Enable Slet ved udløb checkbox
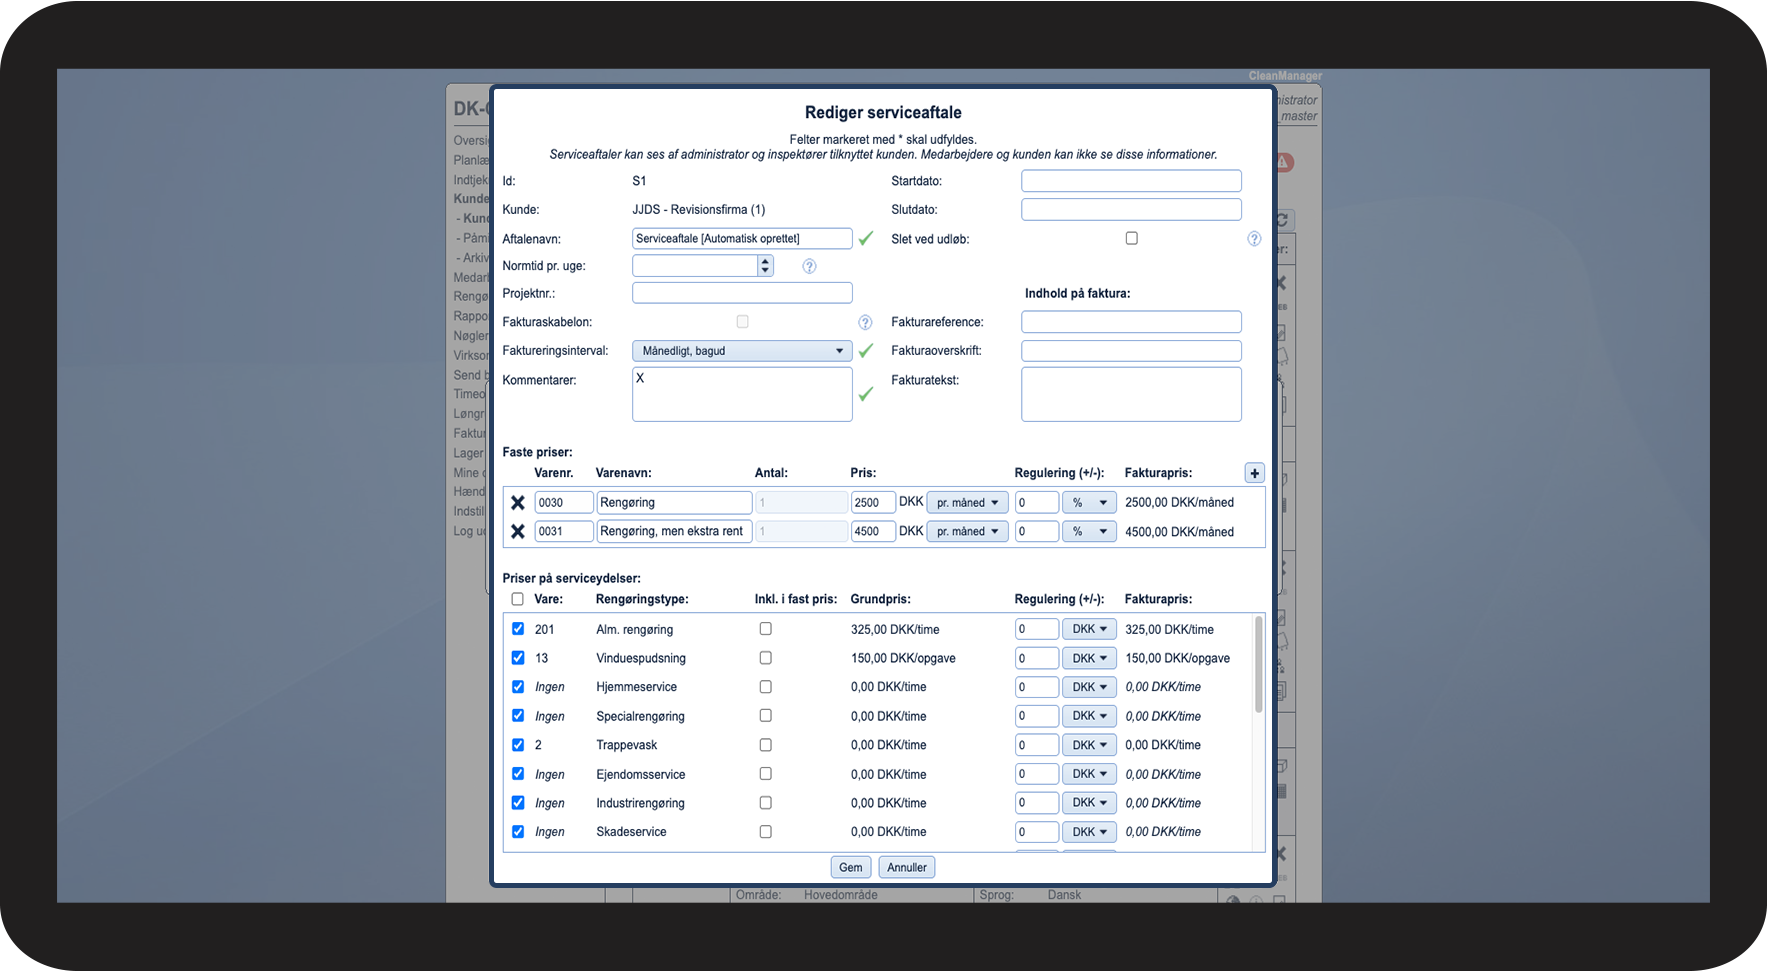The width and height of the screenshot is (1767, 971). (1131, 238)
